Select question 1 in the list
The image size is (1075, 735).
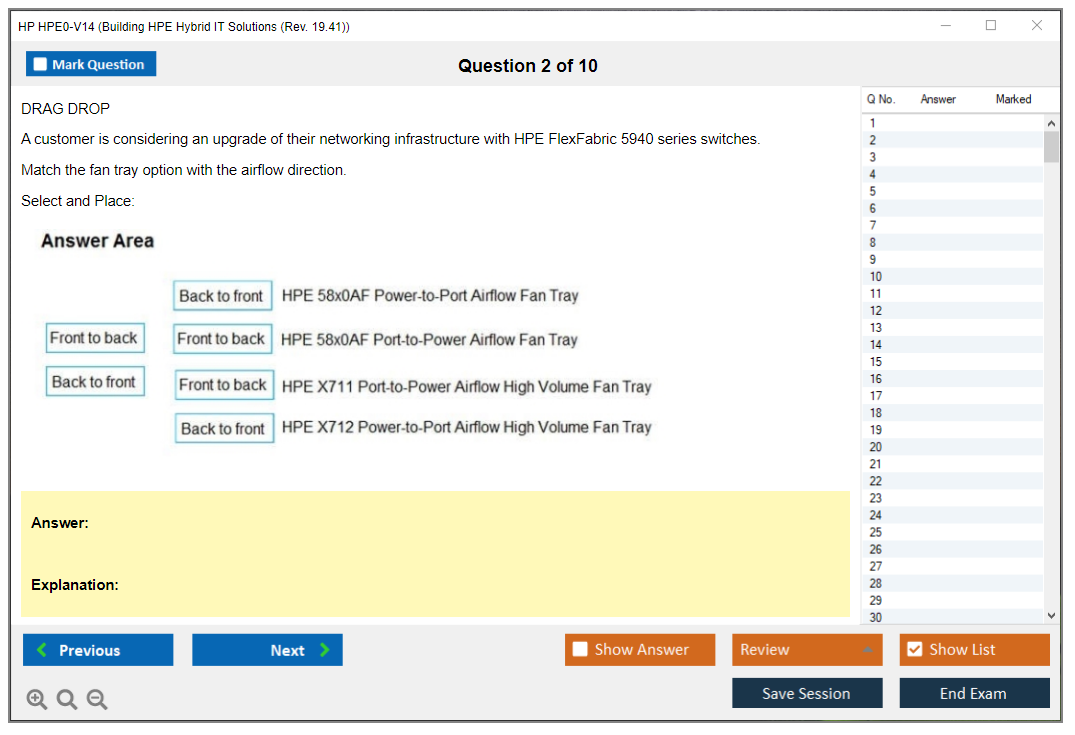pos(873,123)
